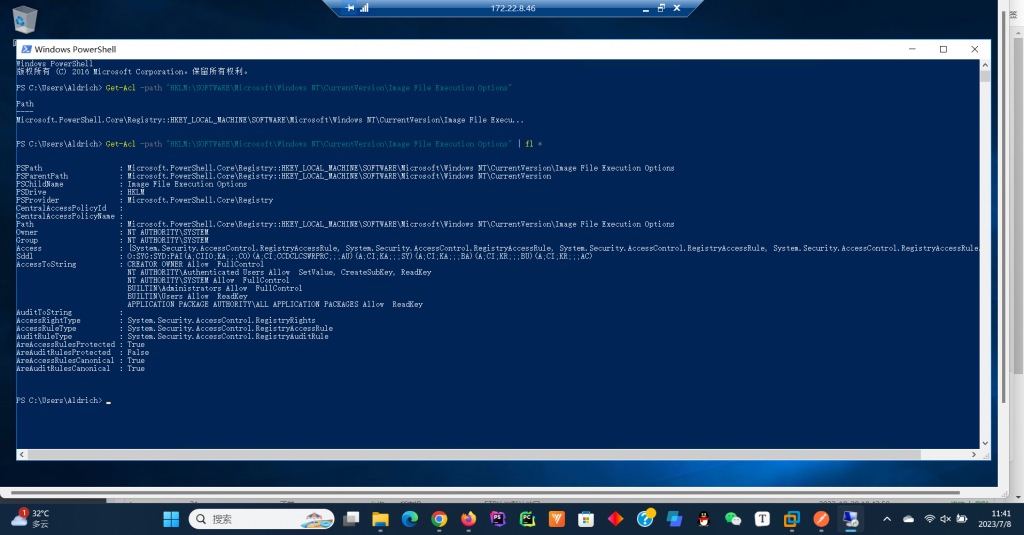Viewport: 1024px width, 535px height.
Task: Click the PowerShell icon in the title bar
Action: point(25,49)
